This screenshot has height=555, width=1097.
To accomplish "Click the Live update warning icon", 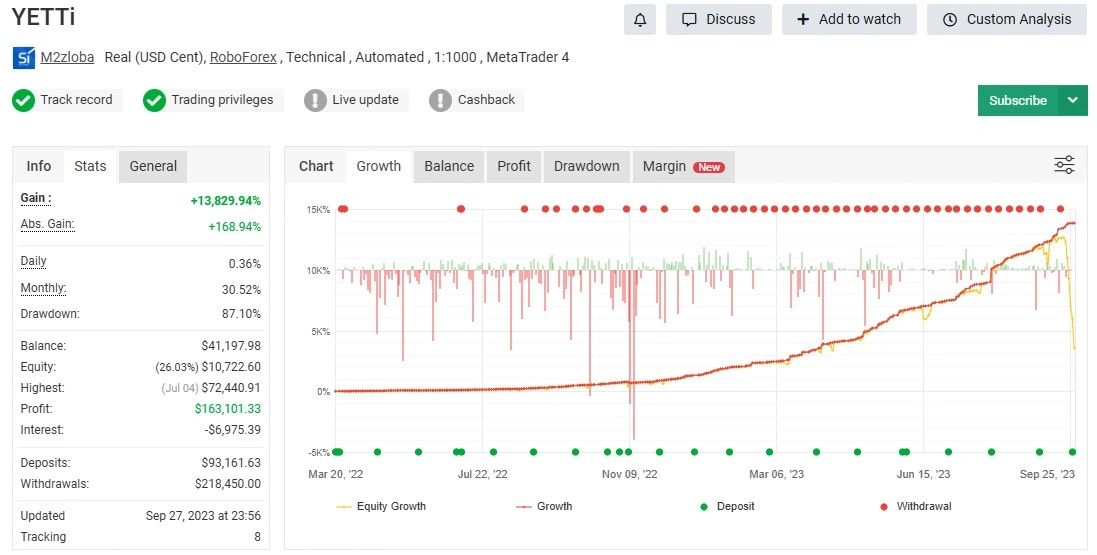I will [316, 100].
